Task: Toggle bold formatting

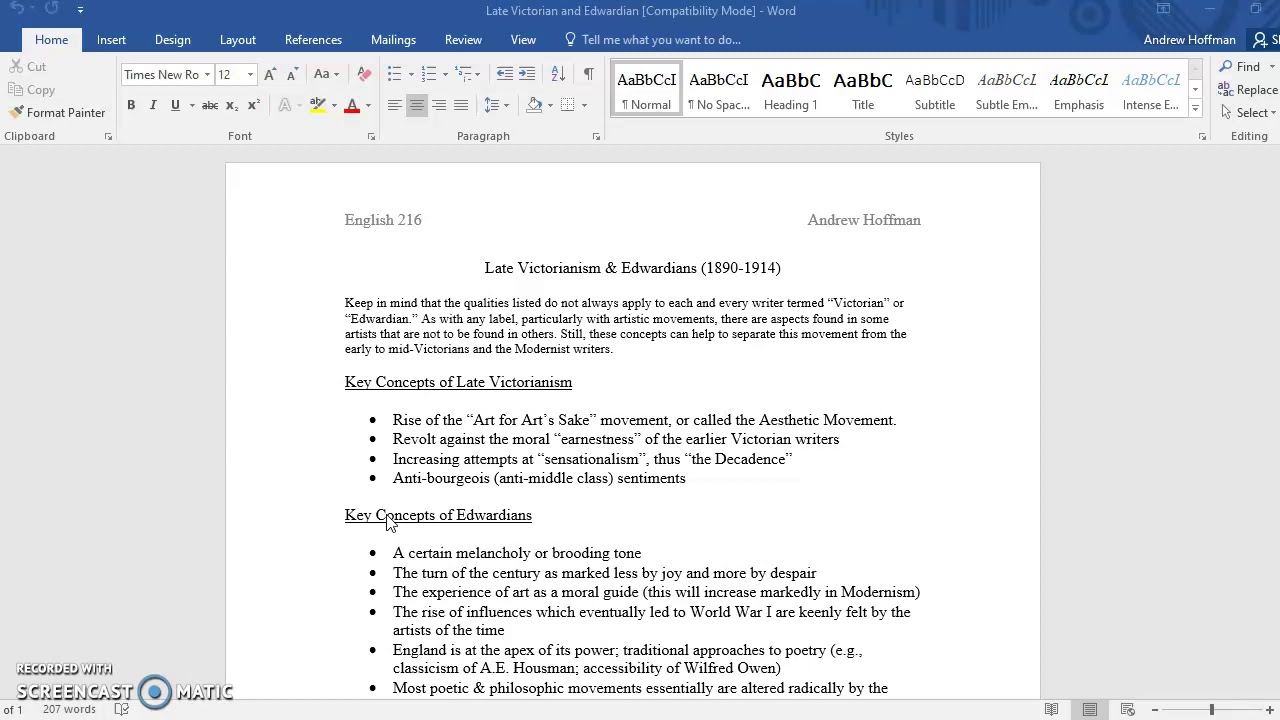Action: (131, 105)
